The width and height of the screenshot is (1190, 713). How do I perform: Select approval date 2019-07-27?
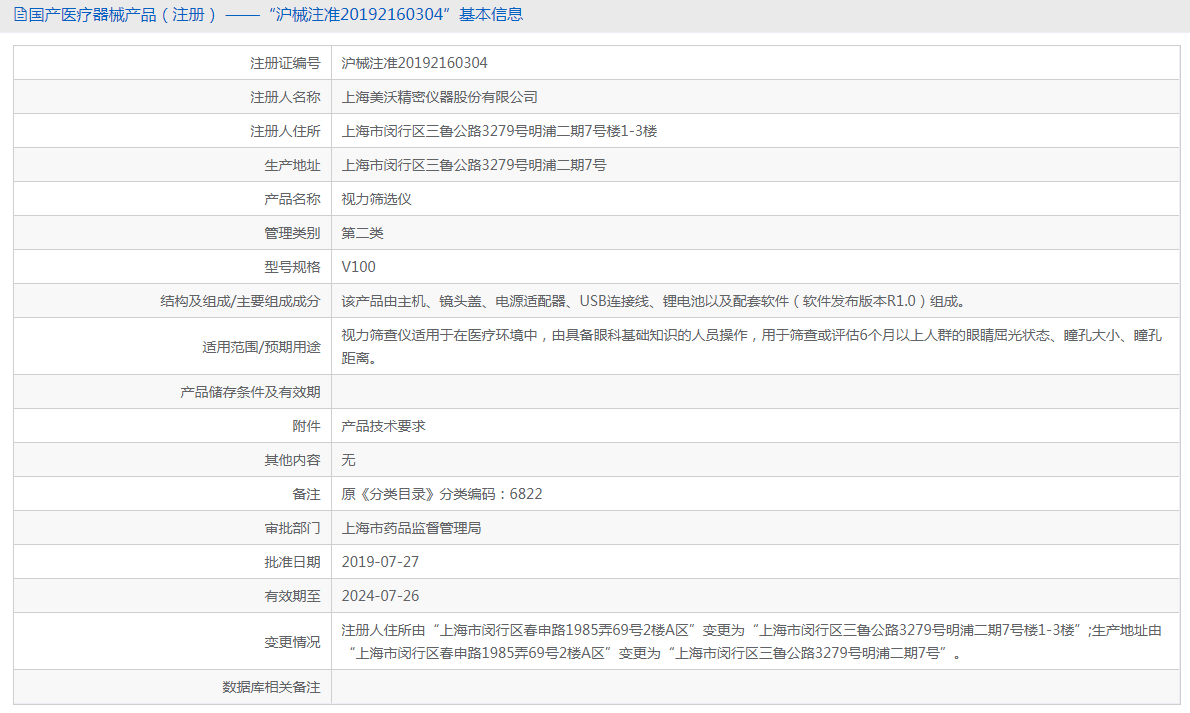pos(380,562)
